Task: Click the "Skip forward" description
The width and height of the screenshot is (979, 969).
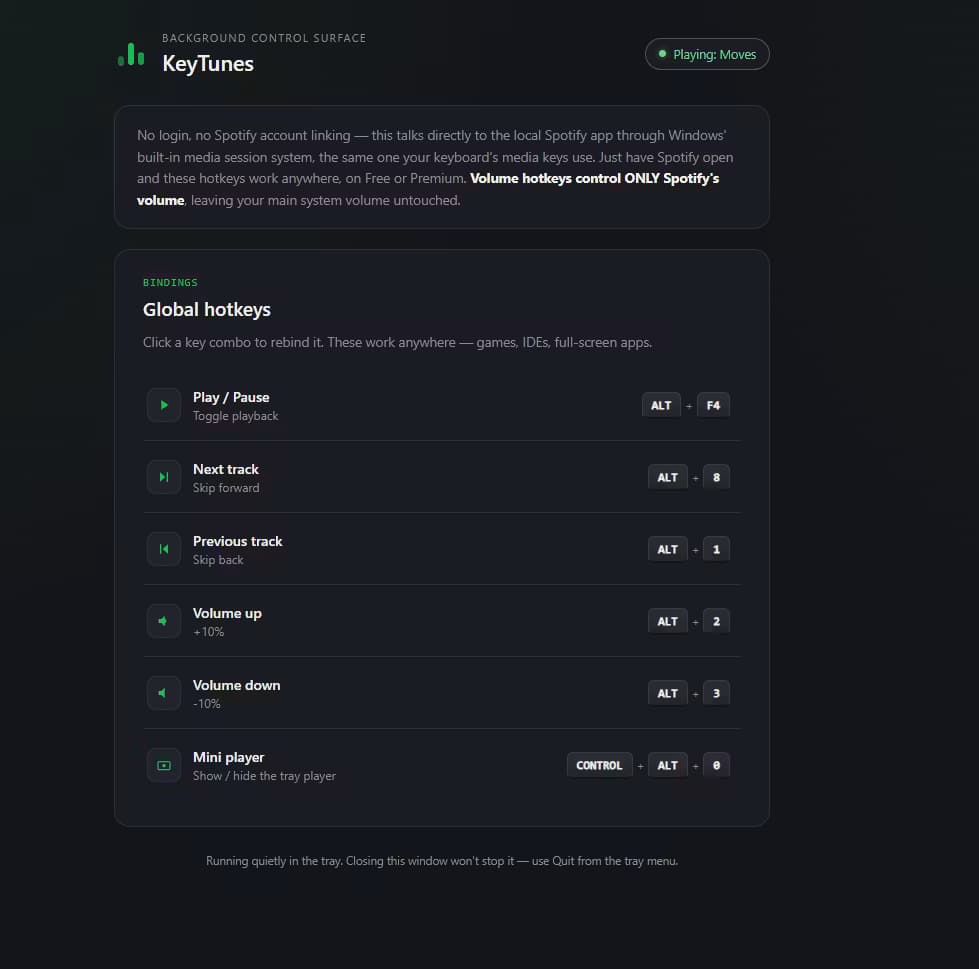Action: [226, 488]
